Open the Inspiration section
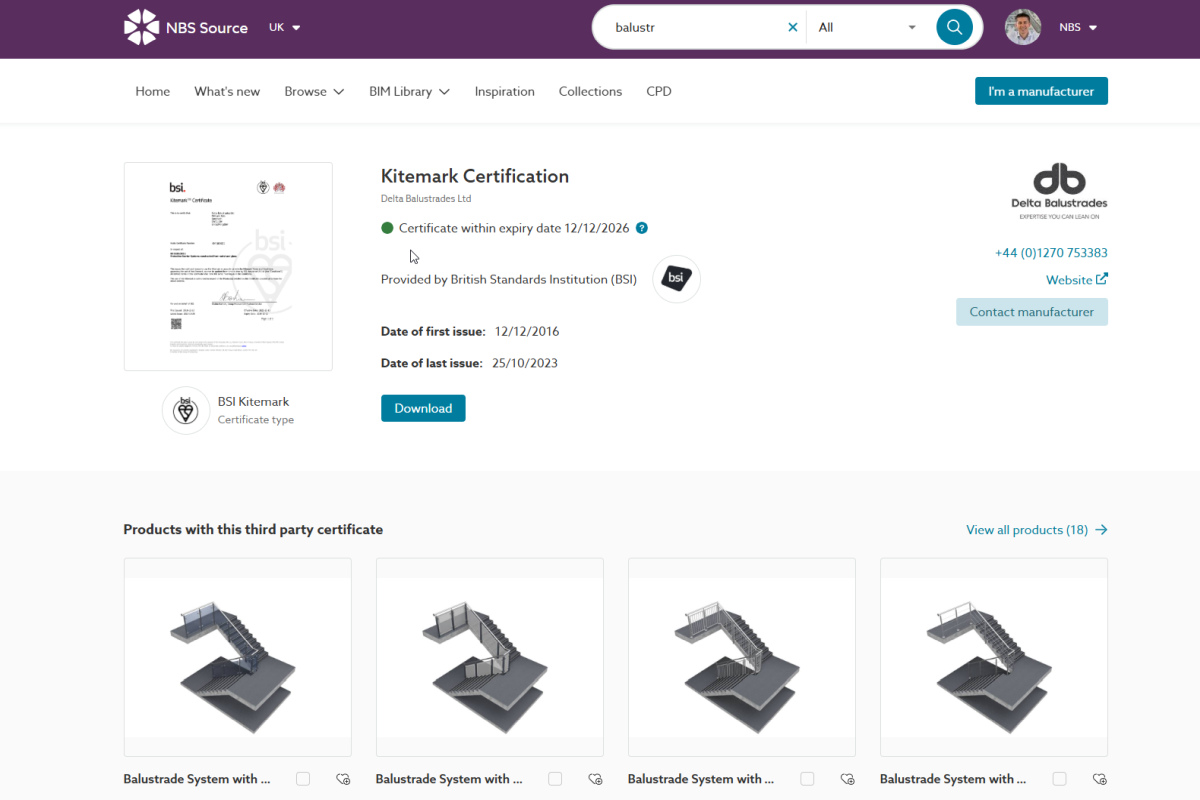Viewport: 1200px width, 800px height. click(505, 91)
